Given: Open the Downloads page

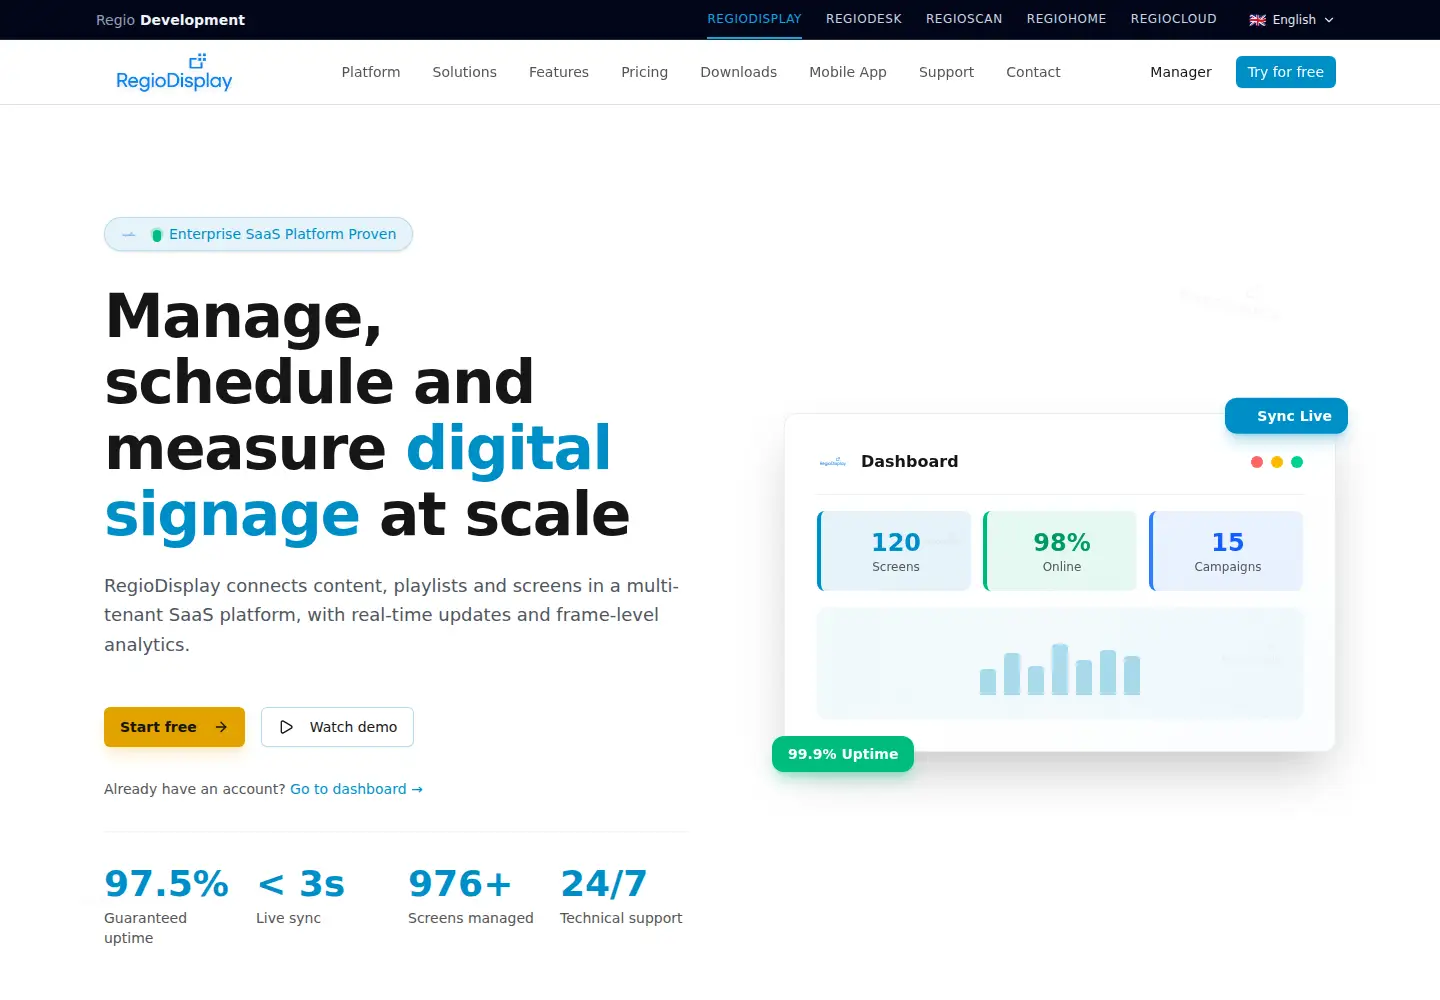Looking at the screenshot, I should tap(738, 72).
